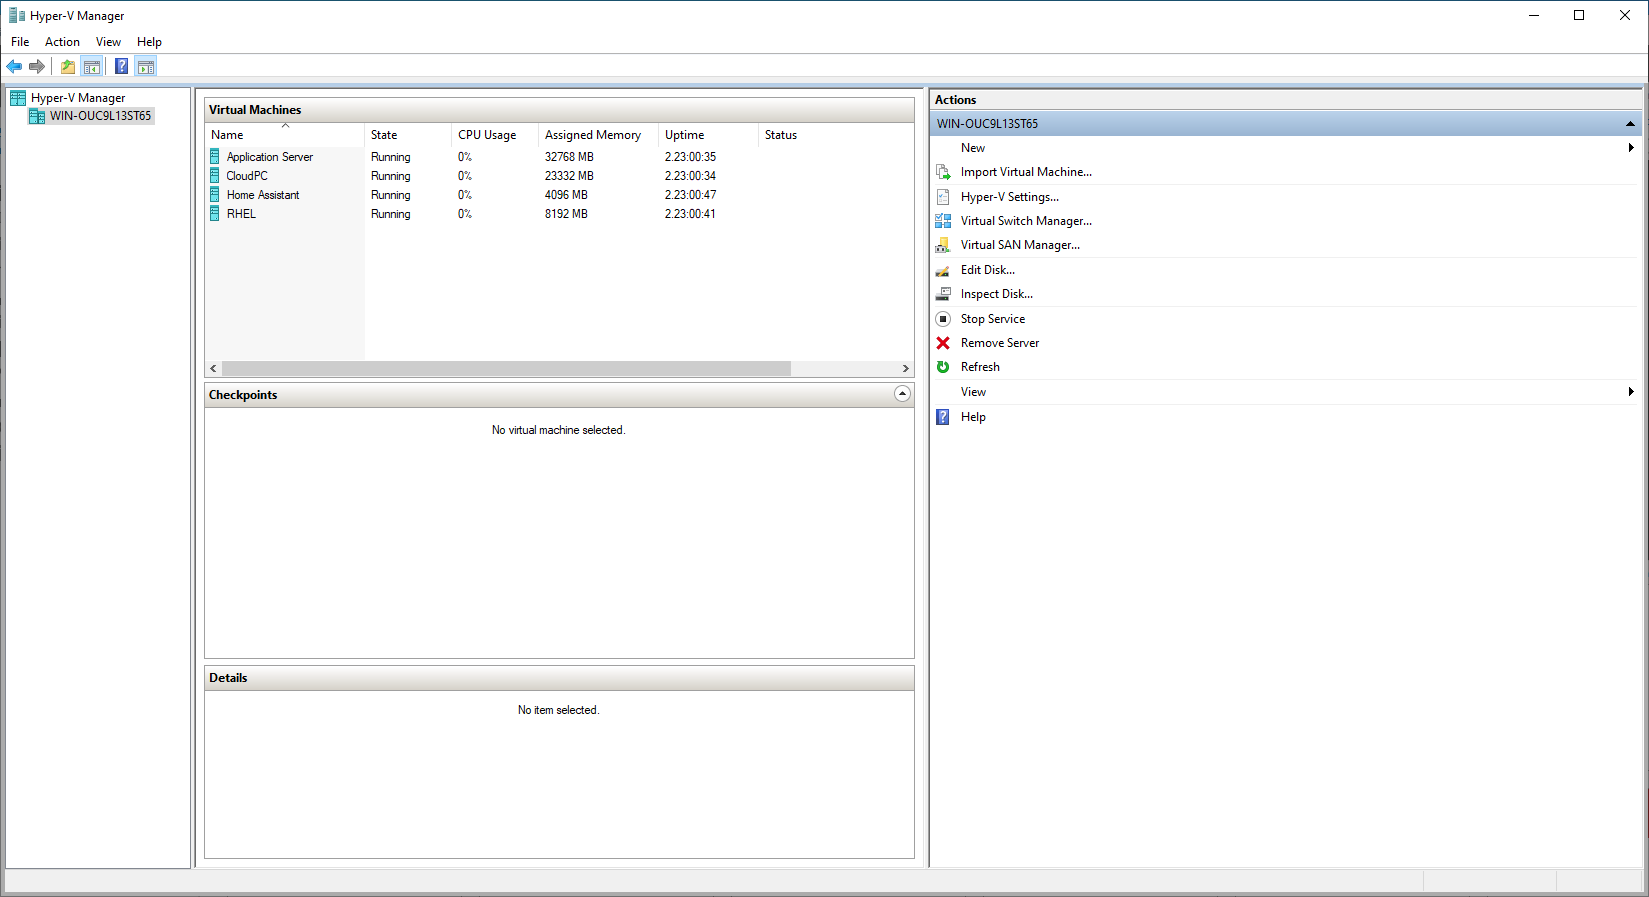This screenshot has height=897, width=1649.
Task: Expand the New submenu arrow in Actions
Action: 1631,148
